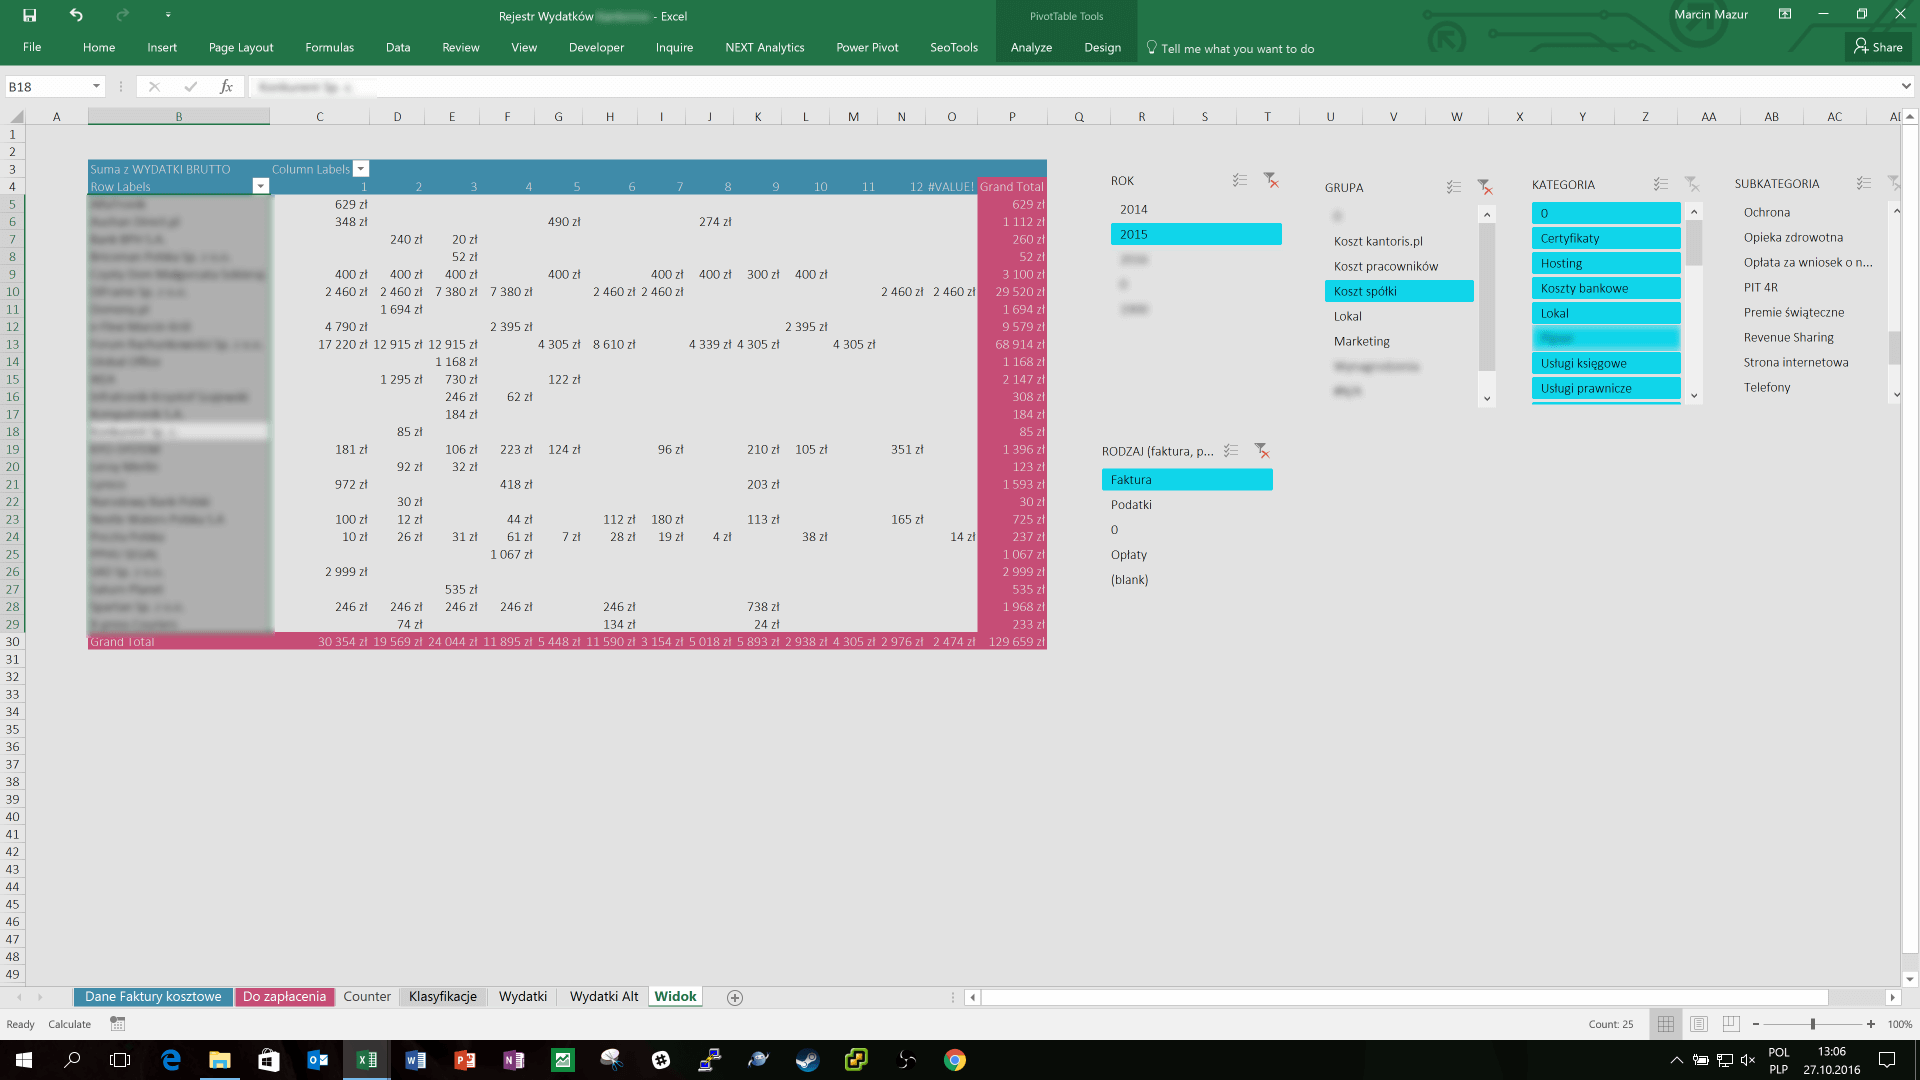Image resolution: width=1920 pixels, height=1080 pixels.
Task: Switch to Page Layout view icon
Action: 1699,1024
